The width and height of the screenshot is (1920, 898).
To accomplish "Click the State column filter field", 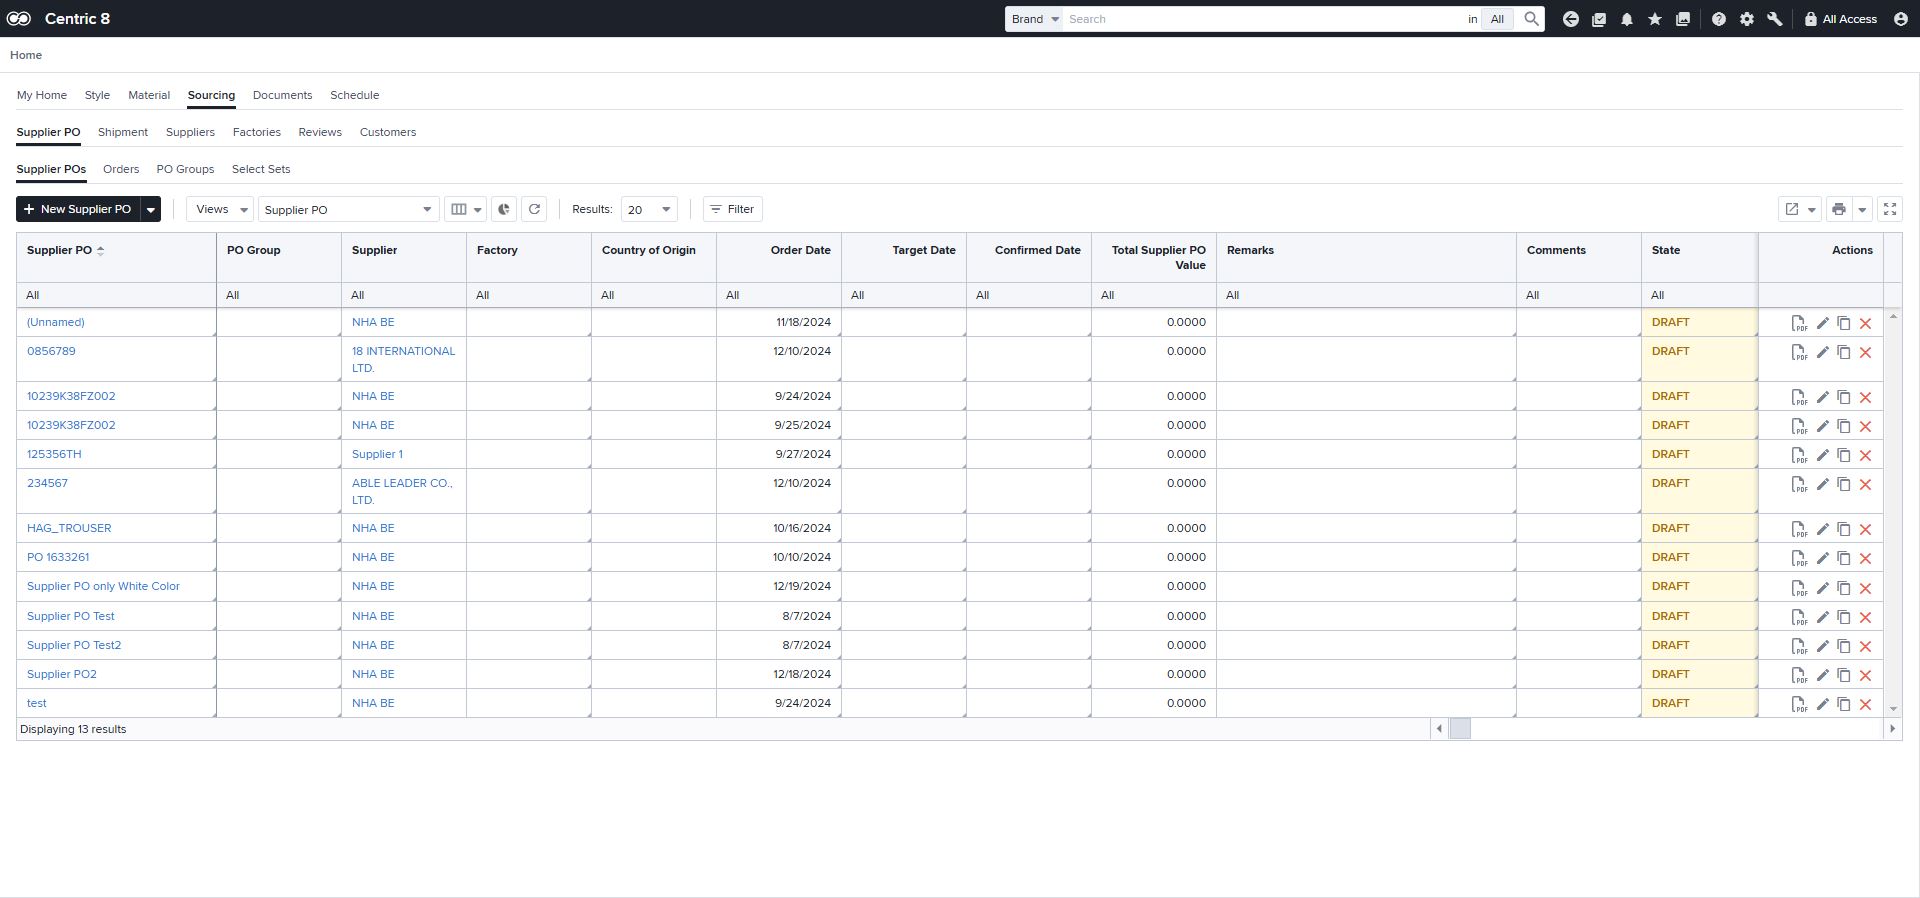I will [x=1699, y=295].
